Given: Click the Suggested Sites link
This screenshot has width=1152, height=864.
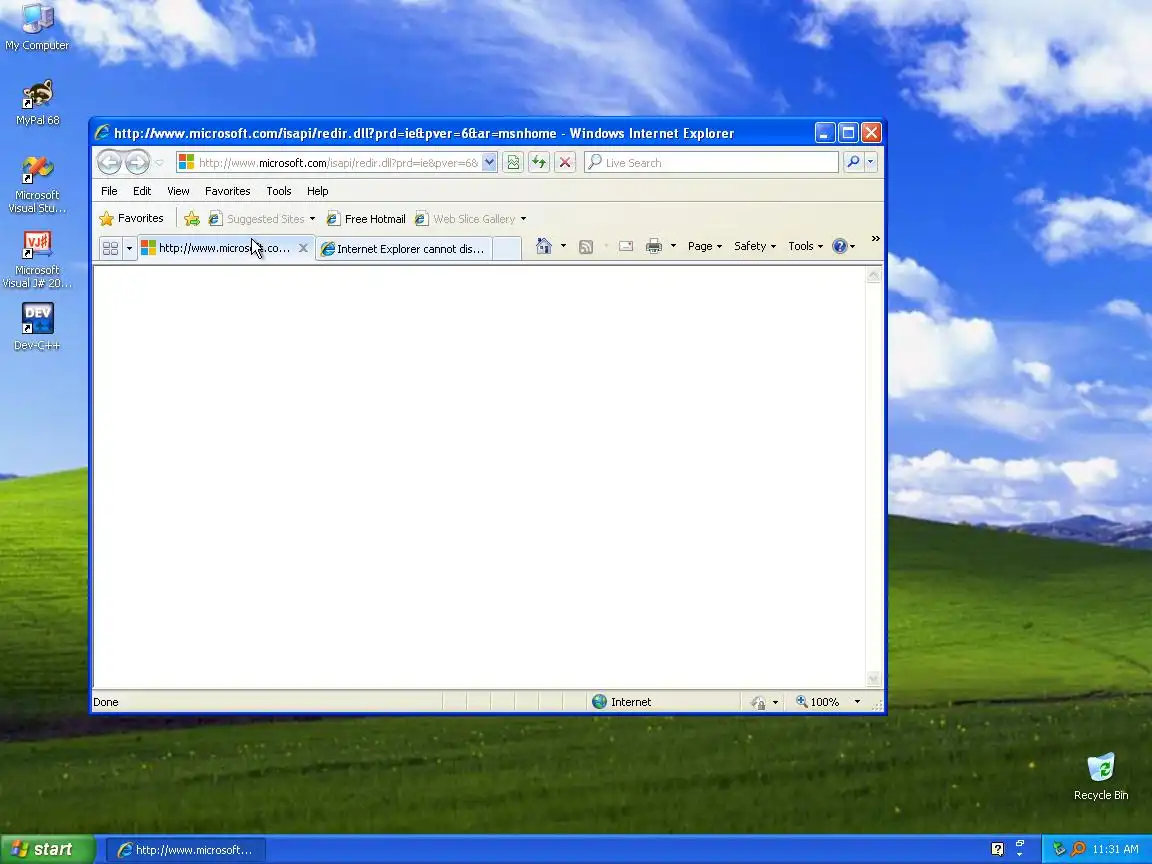Looking at the screenshot, I should (x=256, y=219).
